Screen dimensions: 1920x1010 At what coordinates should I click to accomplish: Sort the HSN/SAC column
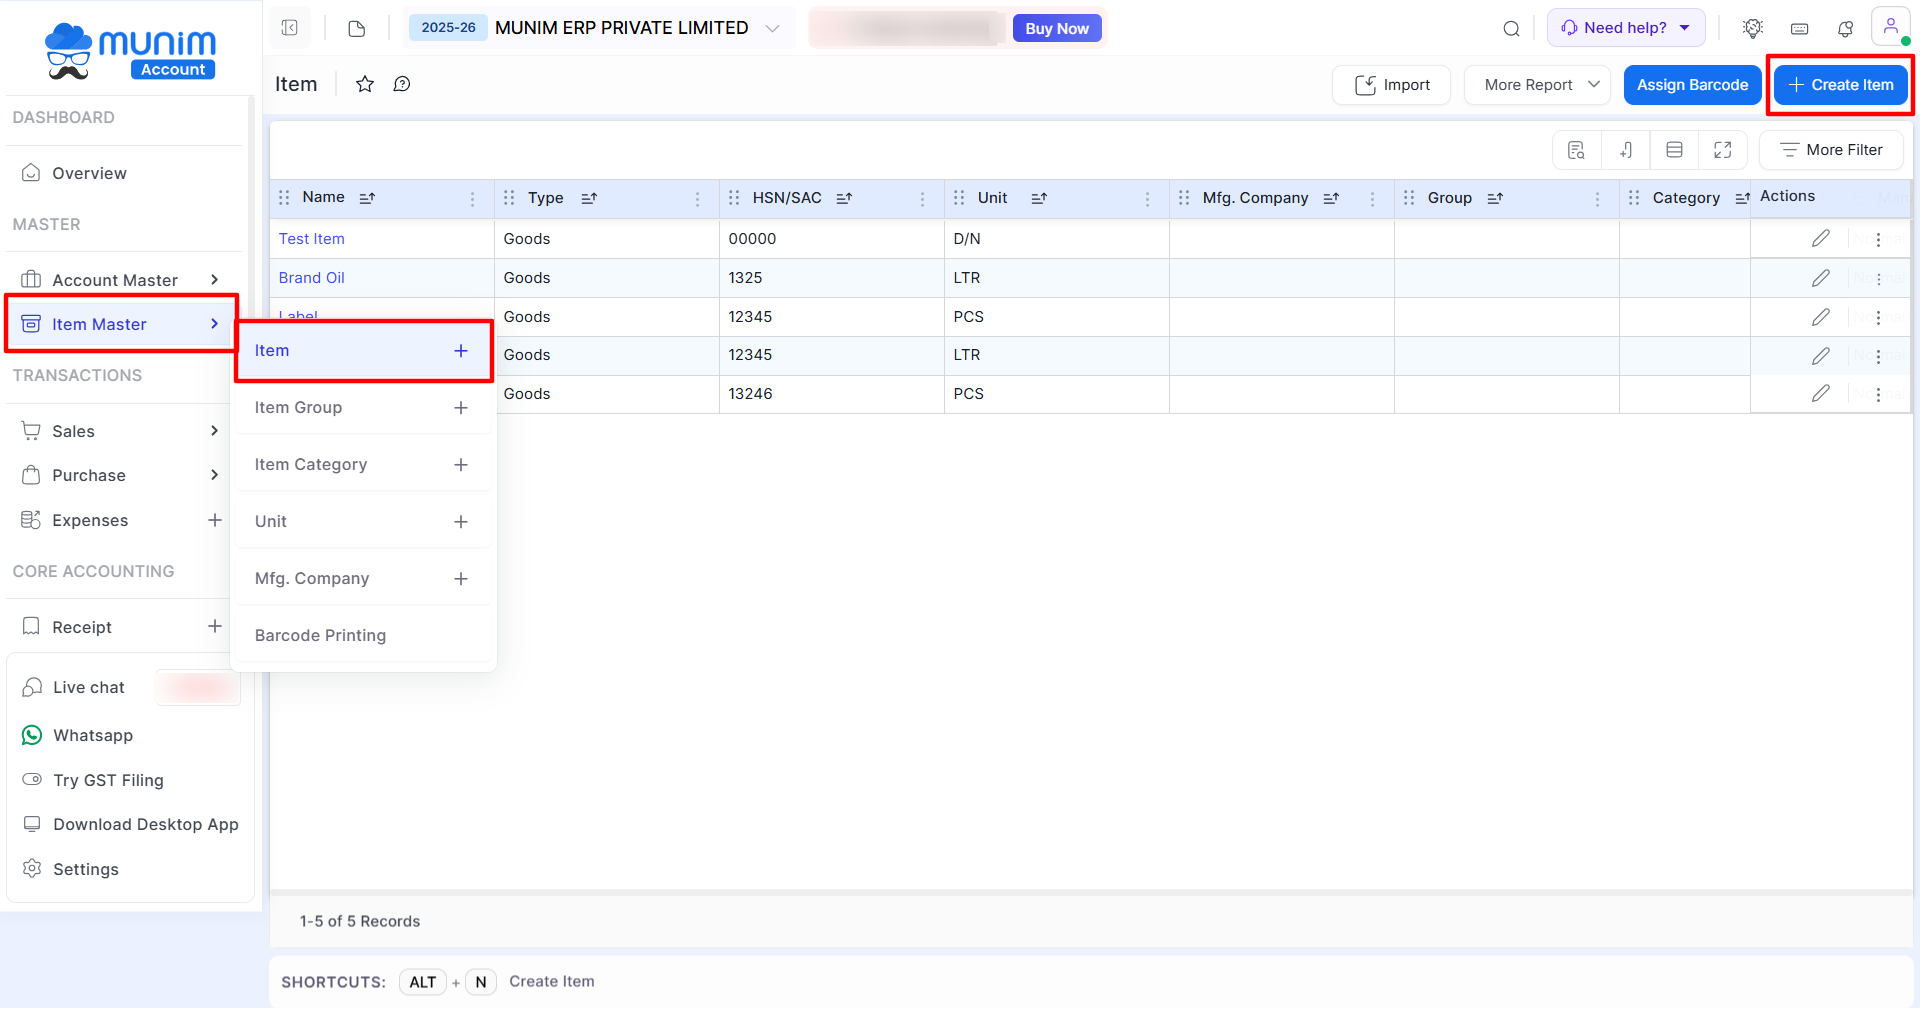click(844, 198)
